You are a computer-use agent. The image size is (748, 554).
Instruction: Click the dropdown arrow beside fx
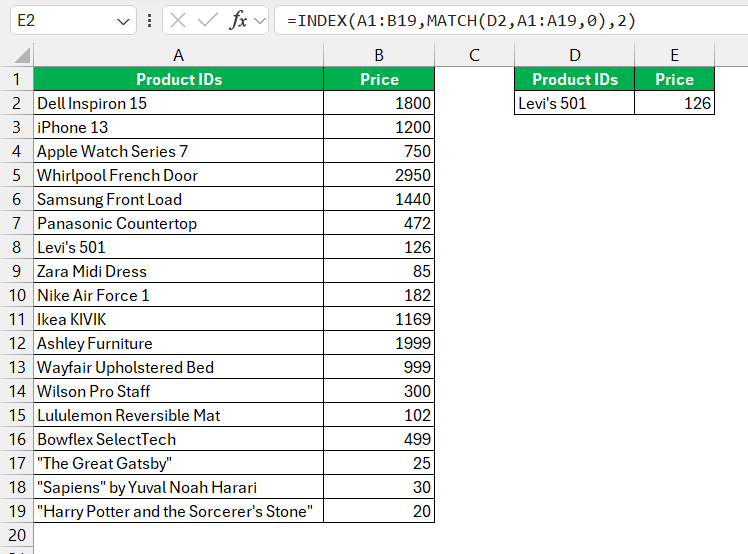click(x=260, y=21)
